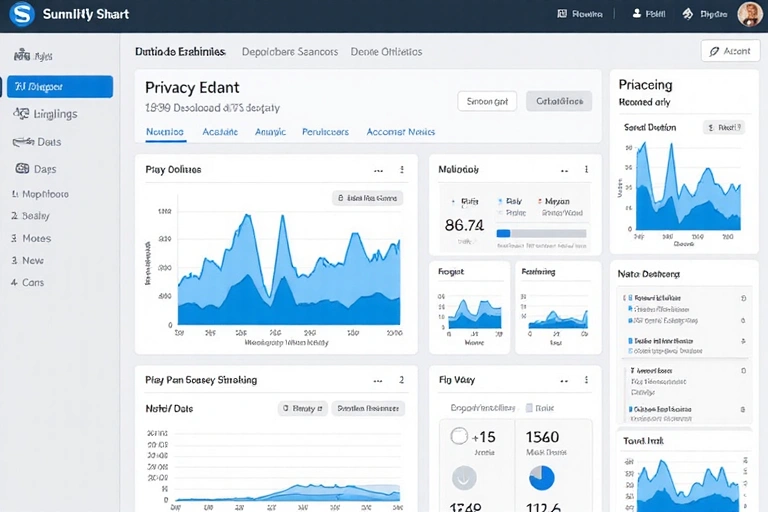This screenshot has height=512, width=768.
Task: Expand the first group in Nato Deaiceng panel
Action: tap(624, 298)
